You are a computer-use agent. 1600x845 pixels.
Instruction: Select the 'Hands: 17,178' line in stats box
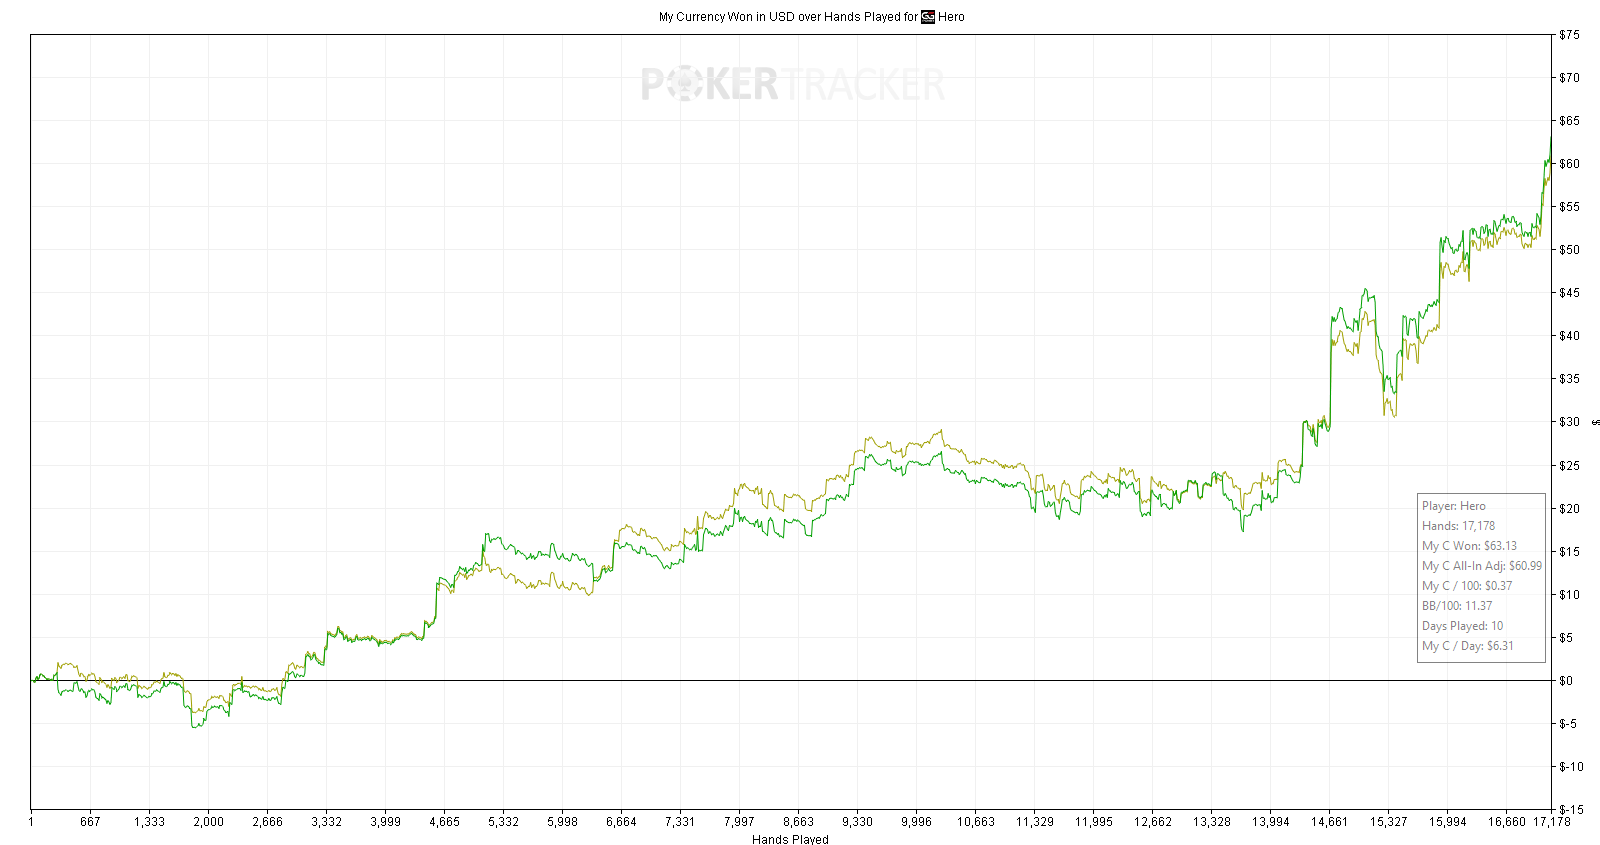coord(1458,526)
